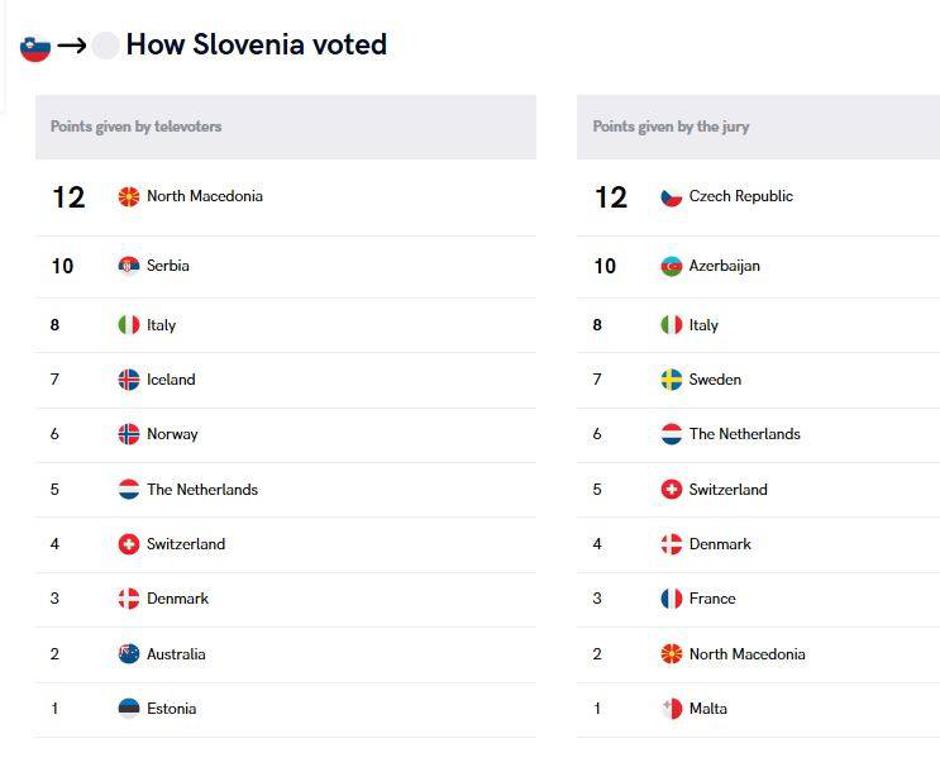Viewport: 940px width, 767px height.
Task: Click the Azerbaijan flag icon
Action: pos(671,266)
